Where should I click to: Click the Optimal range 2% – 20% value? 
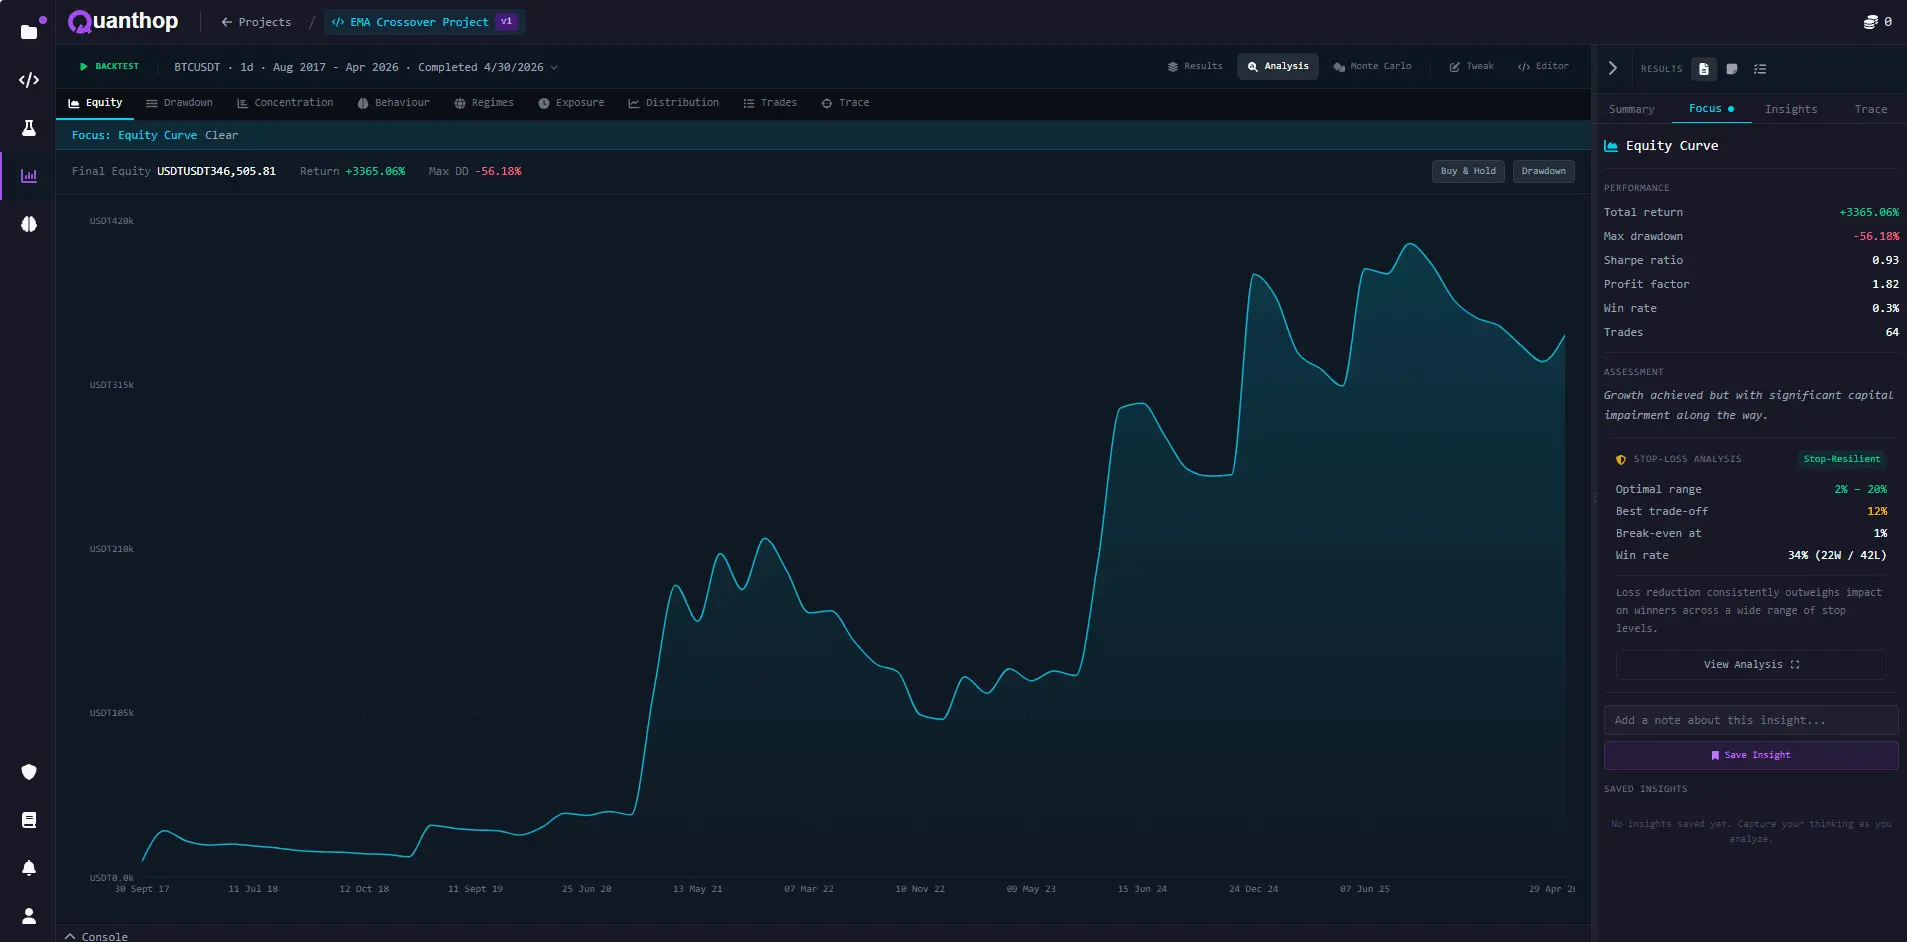pyautogui.click(x=1860, y=489)
